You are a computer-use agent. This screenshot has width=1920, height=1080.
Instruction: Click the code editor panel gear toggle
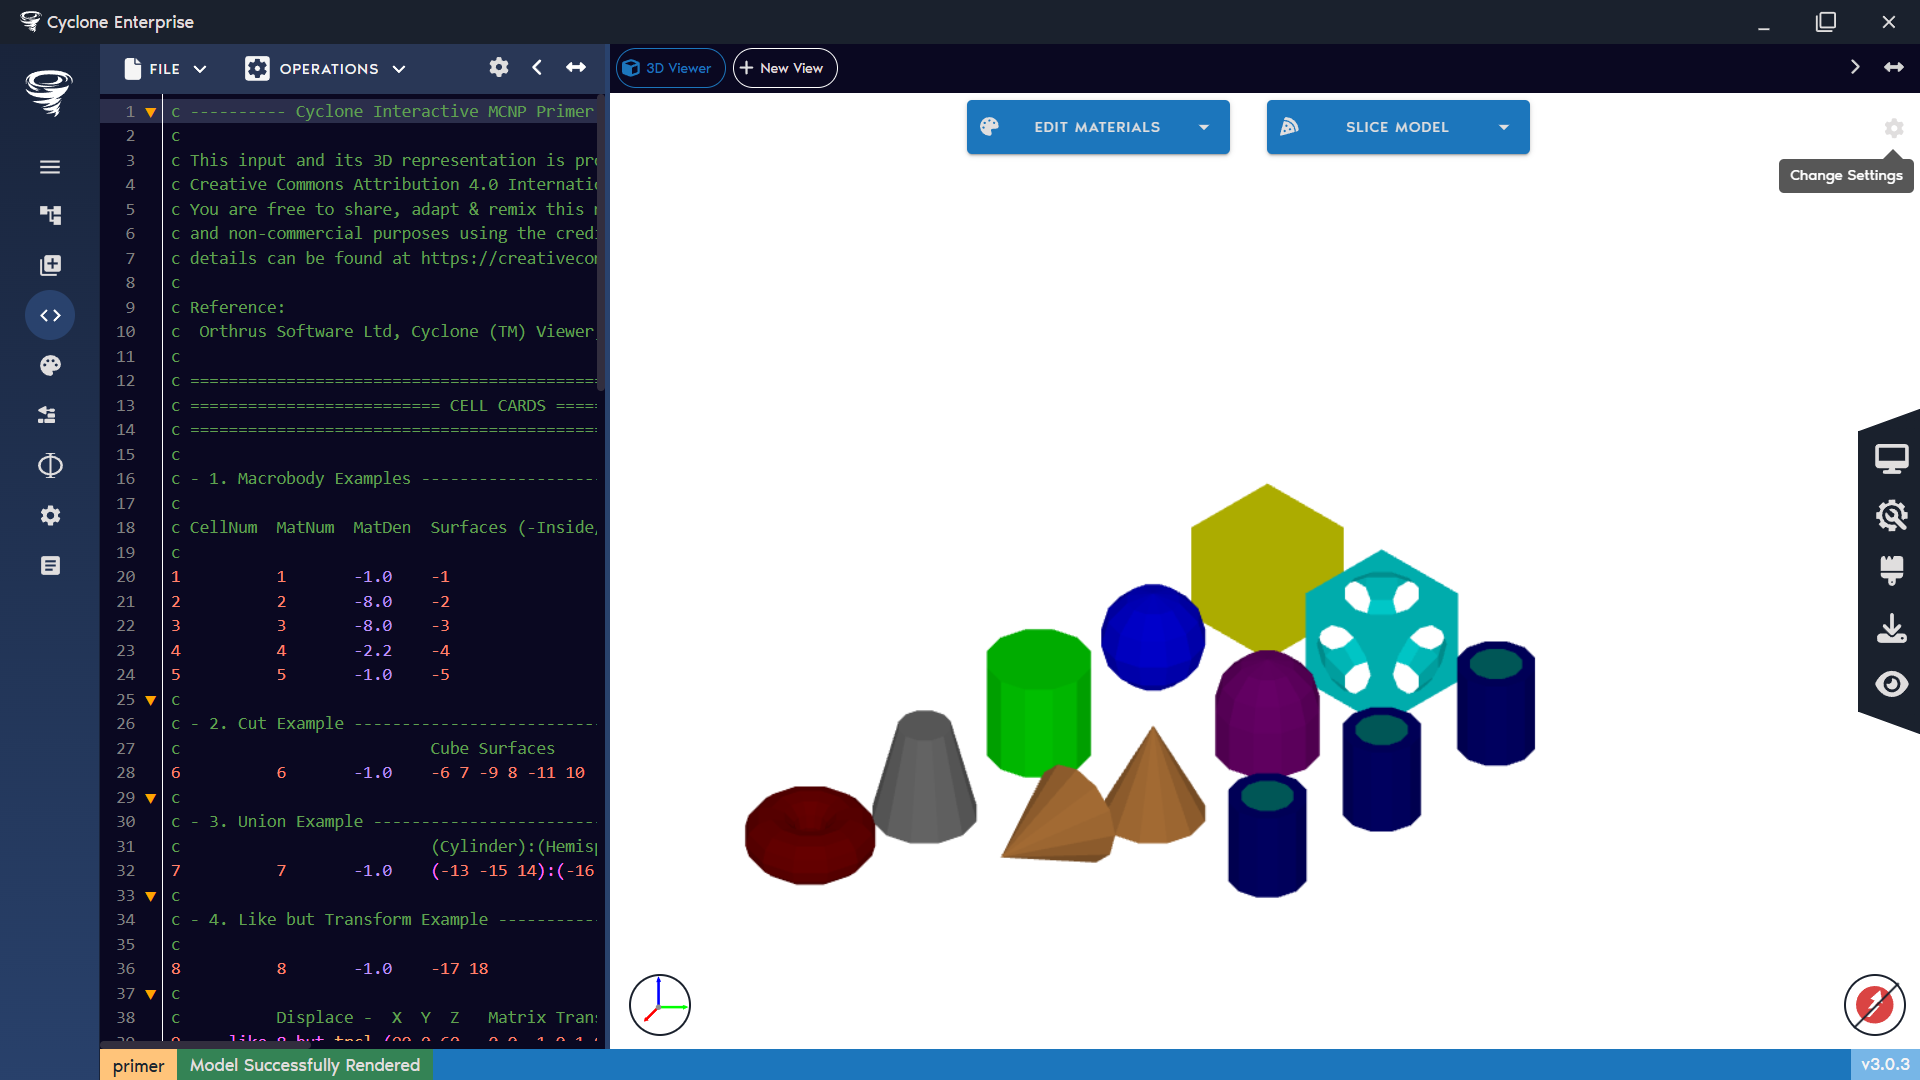tap(499, 67)
